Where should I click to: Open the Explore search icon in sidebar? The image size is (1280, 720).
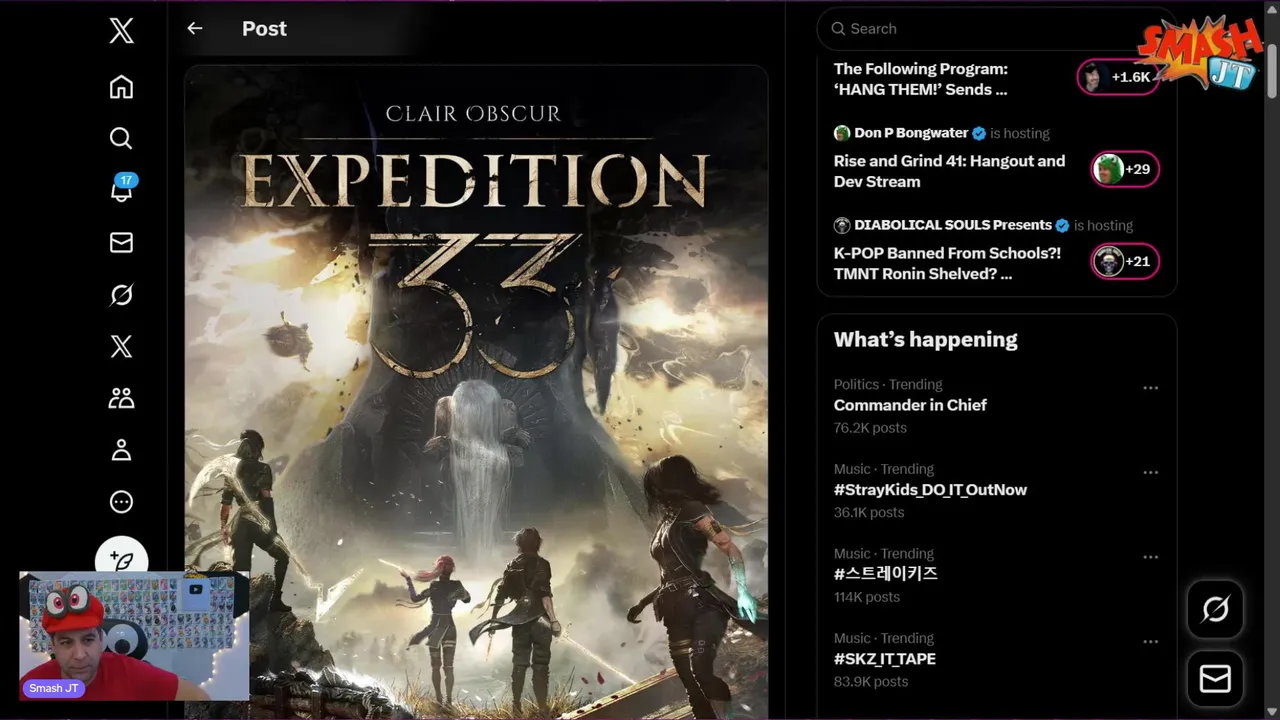coord(121,138)
